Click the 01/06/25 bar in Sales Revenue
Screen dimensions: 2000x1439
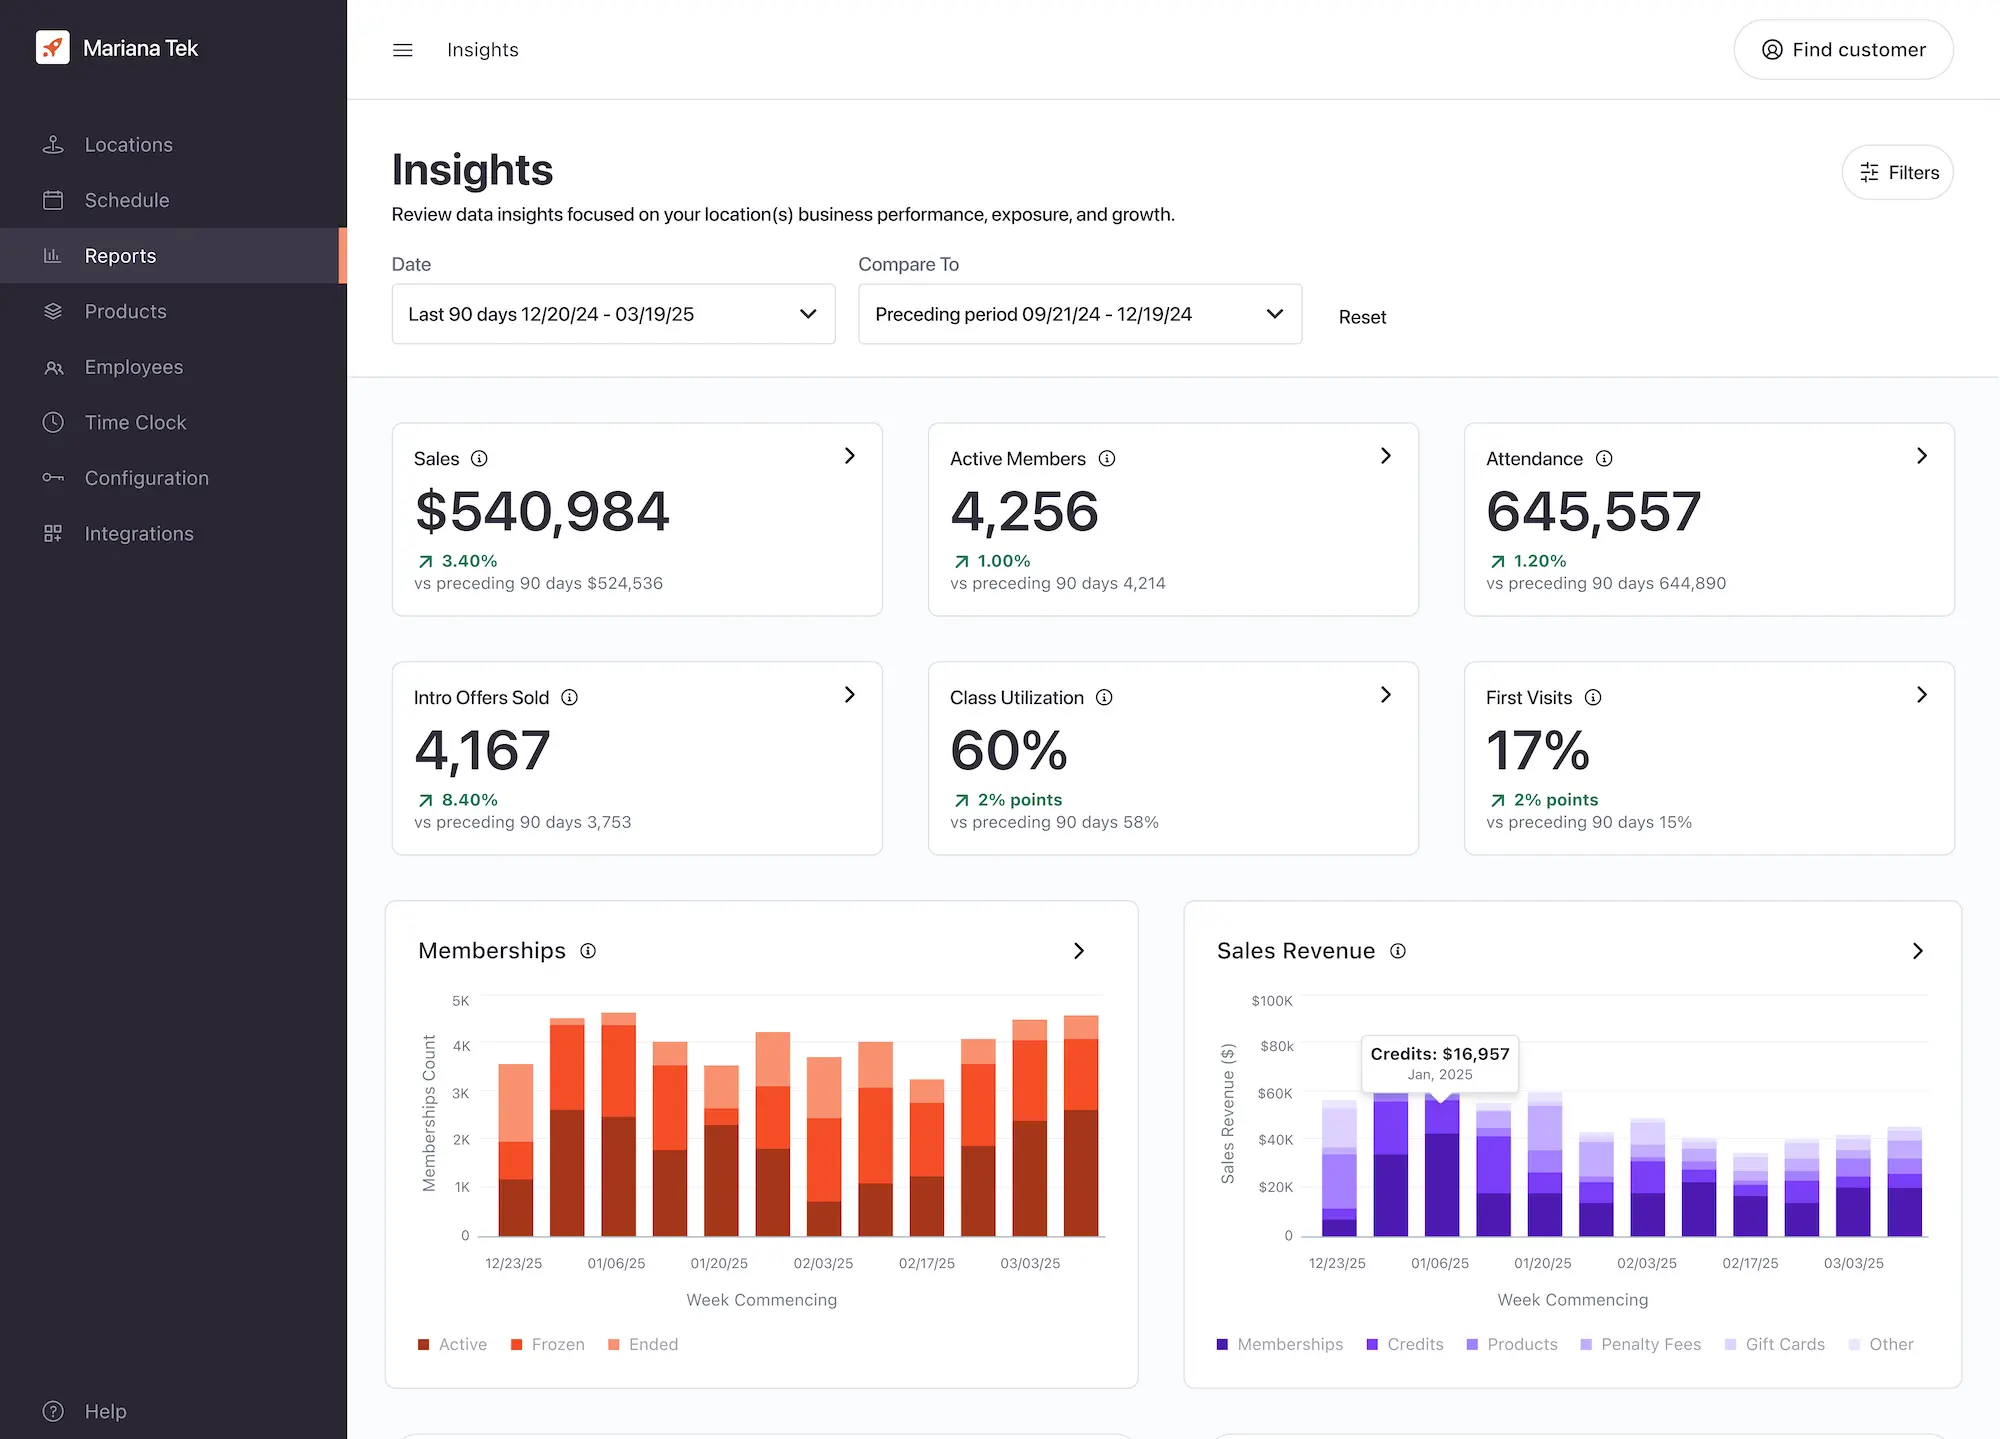pyautogui.click(x=1441, y=1180)
